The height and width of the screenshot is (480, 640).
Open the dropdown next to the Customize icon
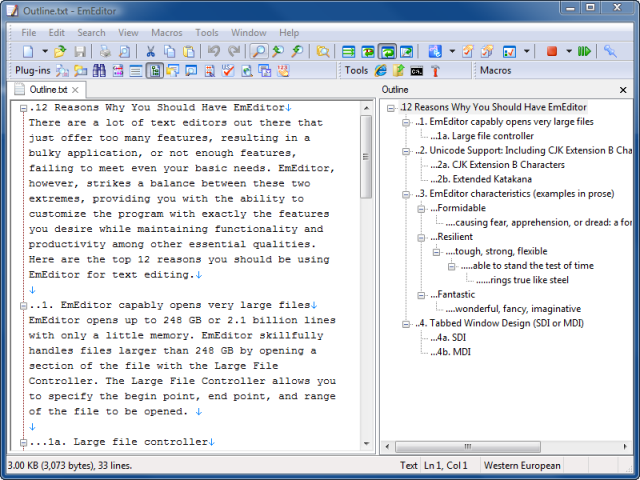coord(527,51)
